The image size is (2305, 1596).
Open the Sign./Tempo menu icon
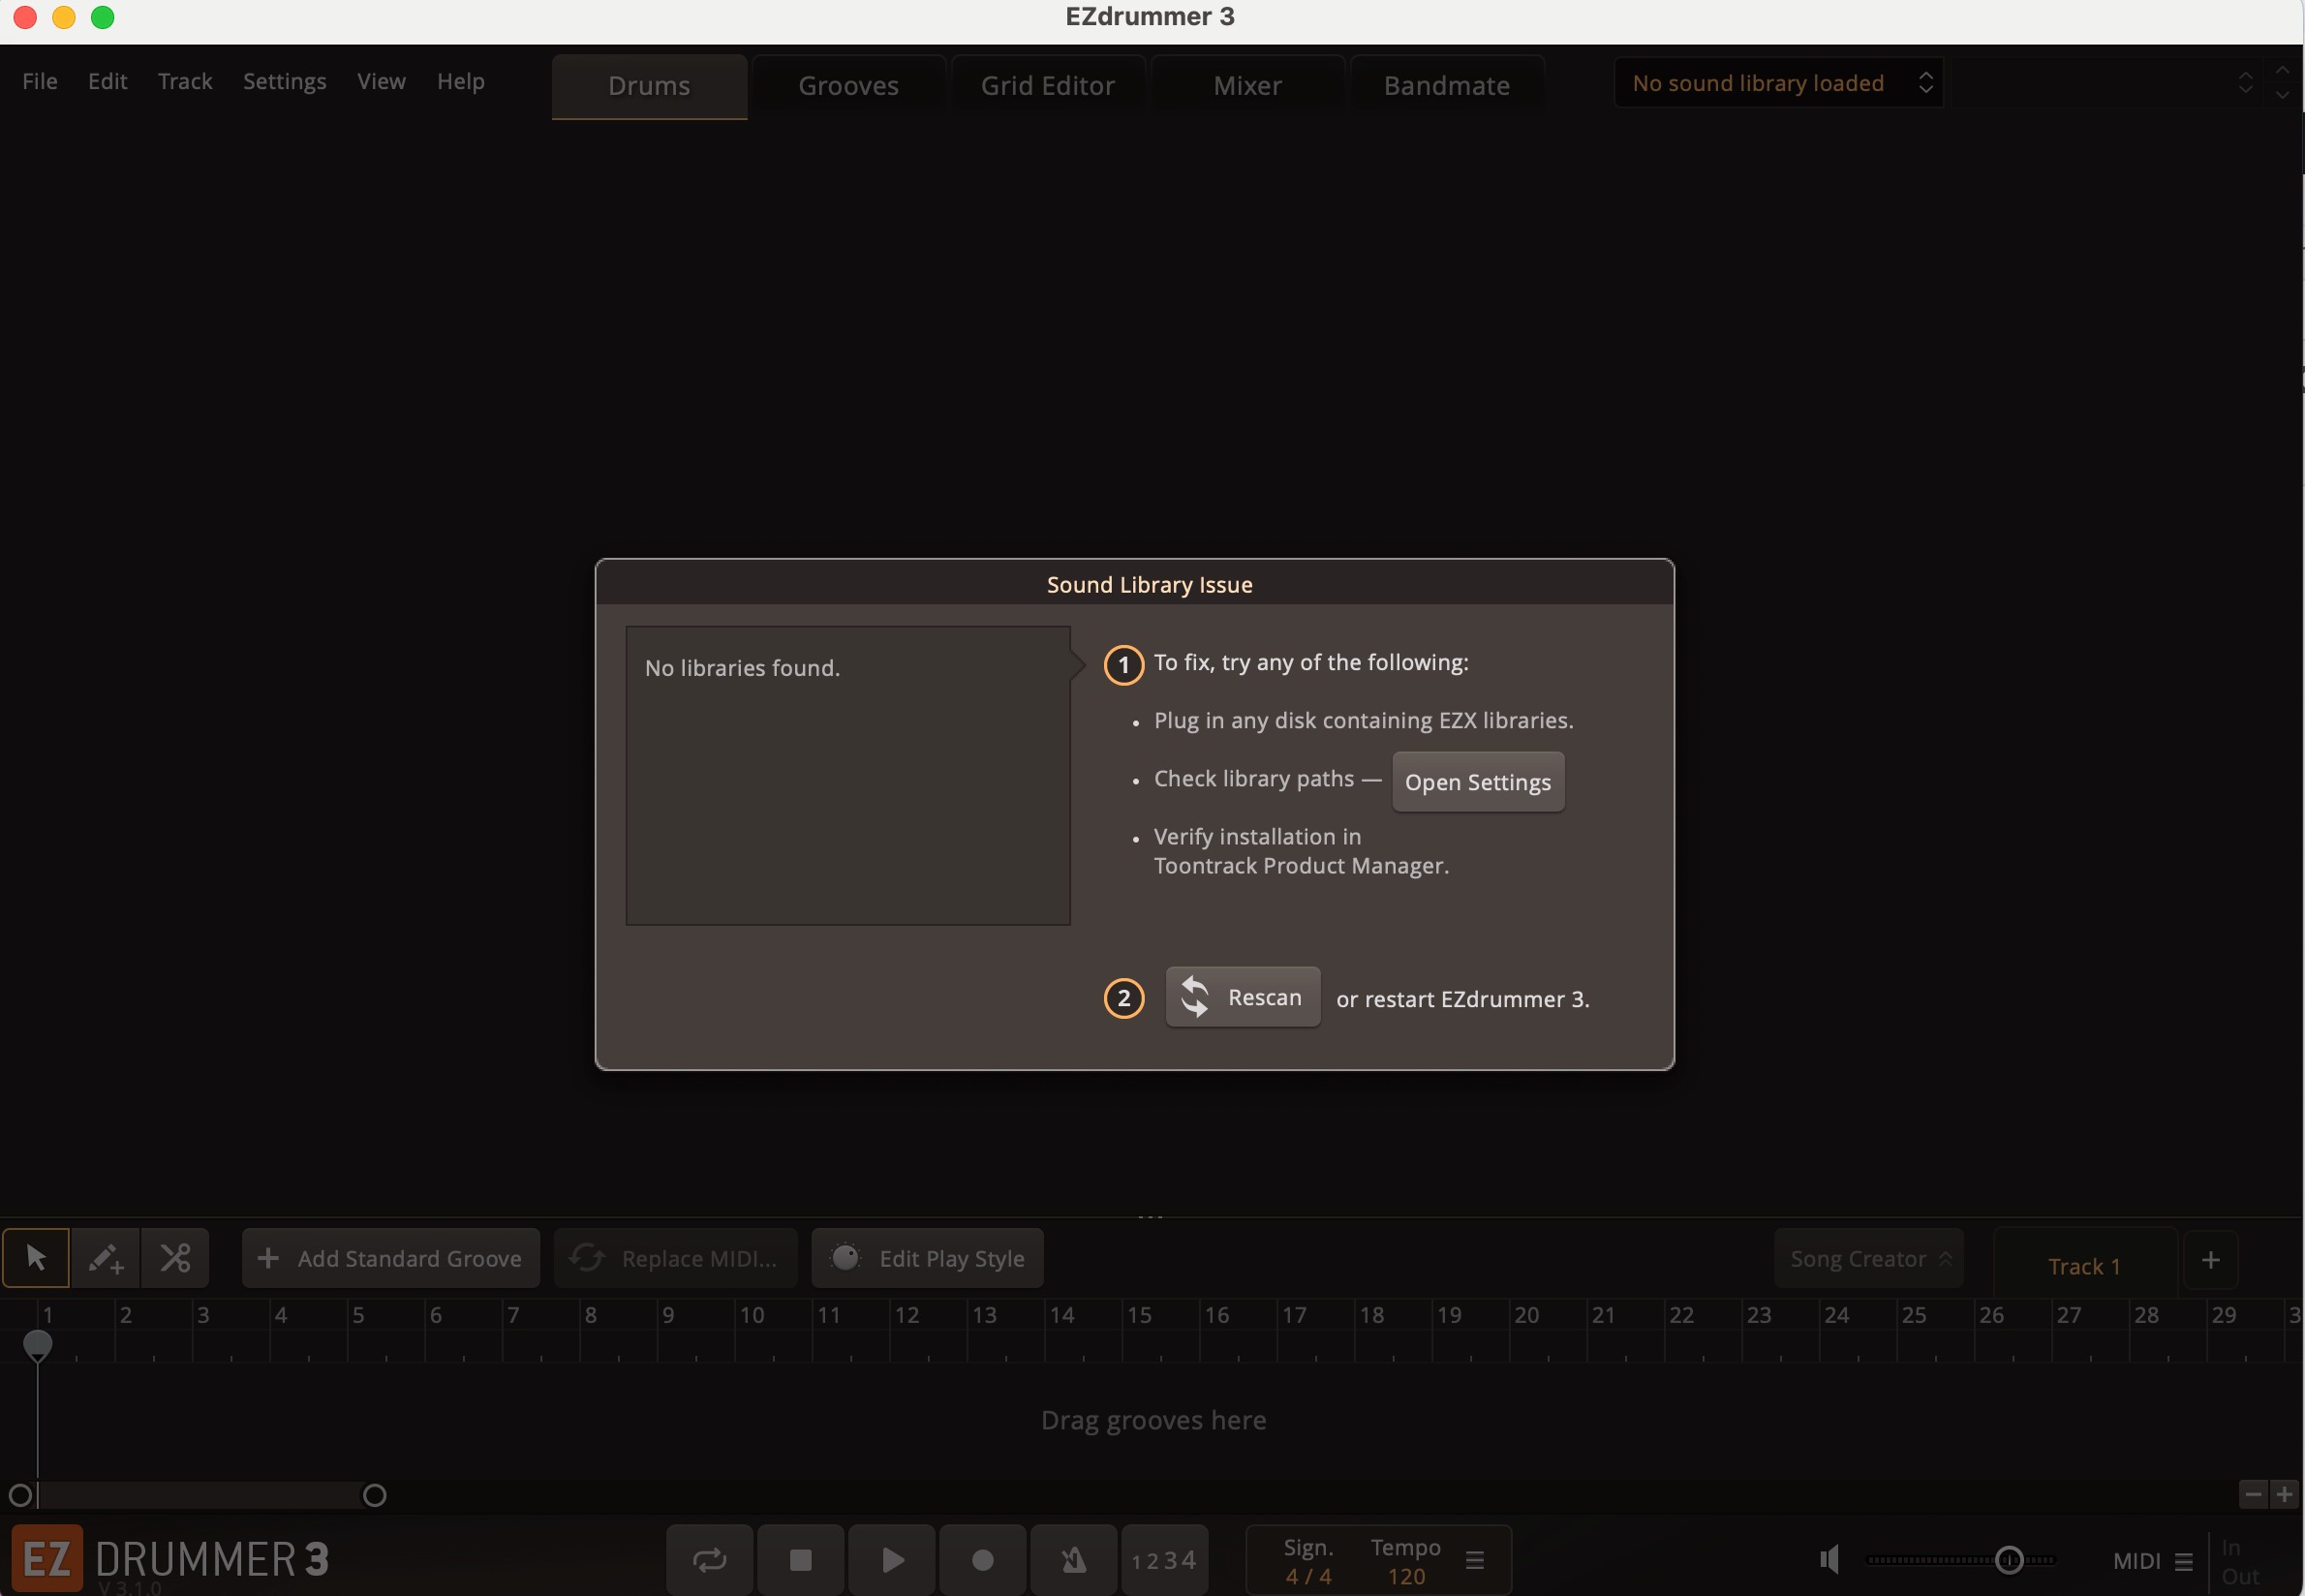pyautogui.click(x=1474, y=1560)
